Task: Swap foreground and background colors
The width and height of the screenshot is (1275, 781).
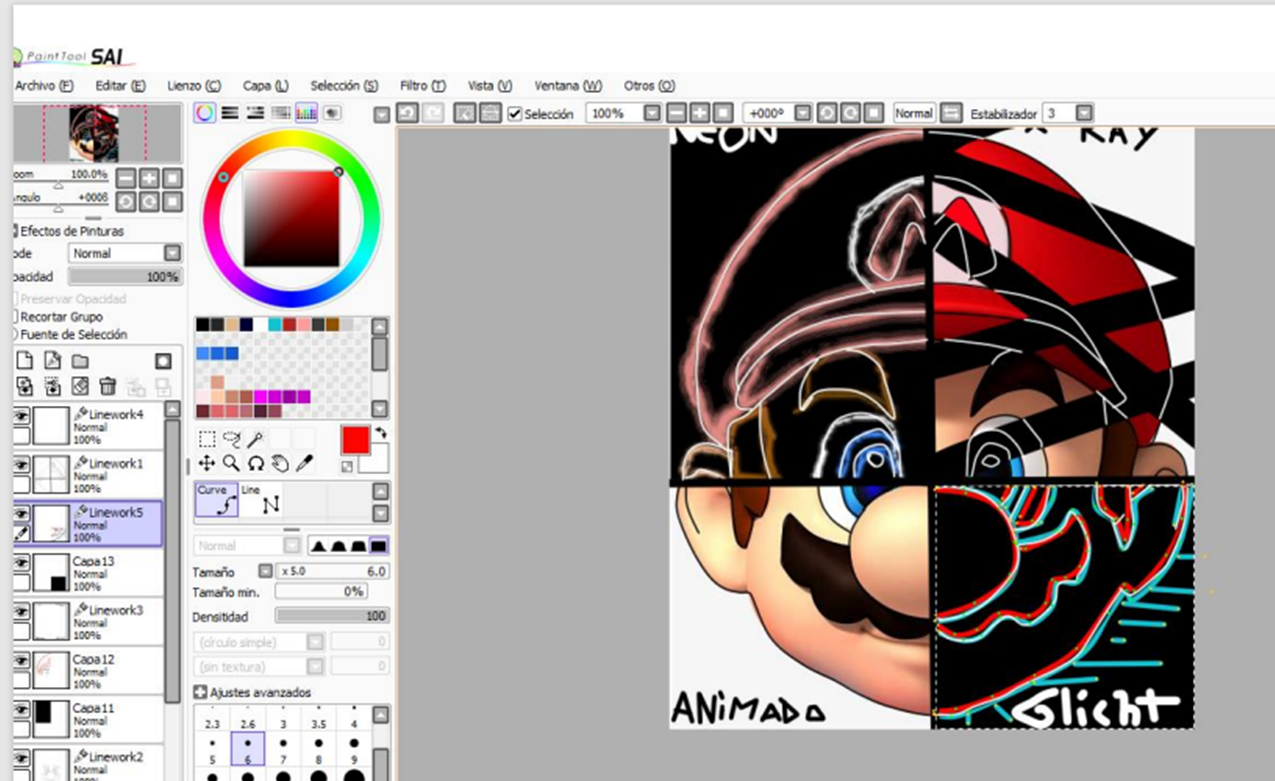Action: click(380, 433)
